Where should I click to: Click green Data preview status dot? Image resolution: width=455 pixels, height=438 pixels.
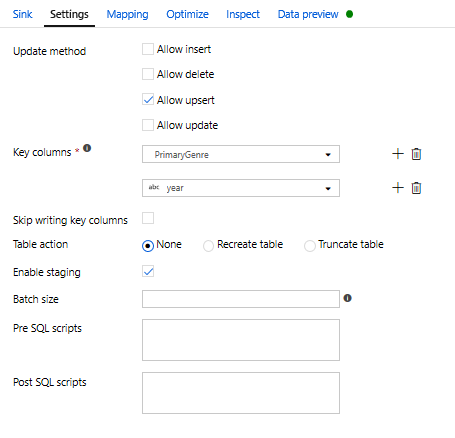[349, 14]
